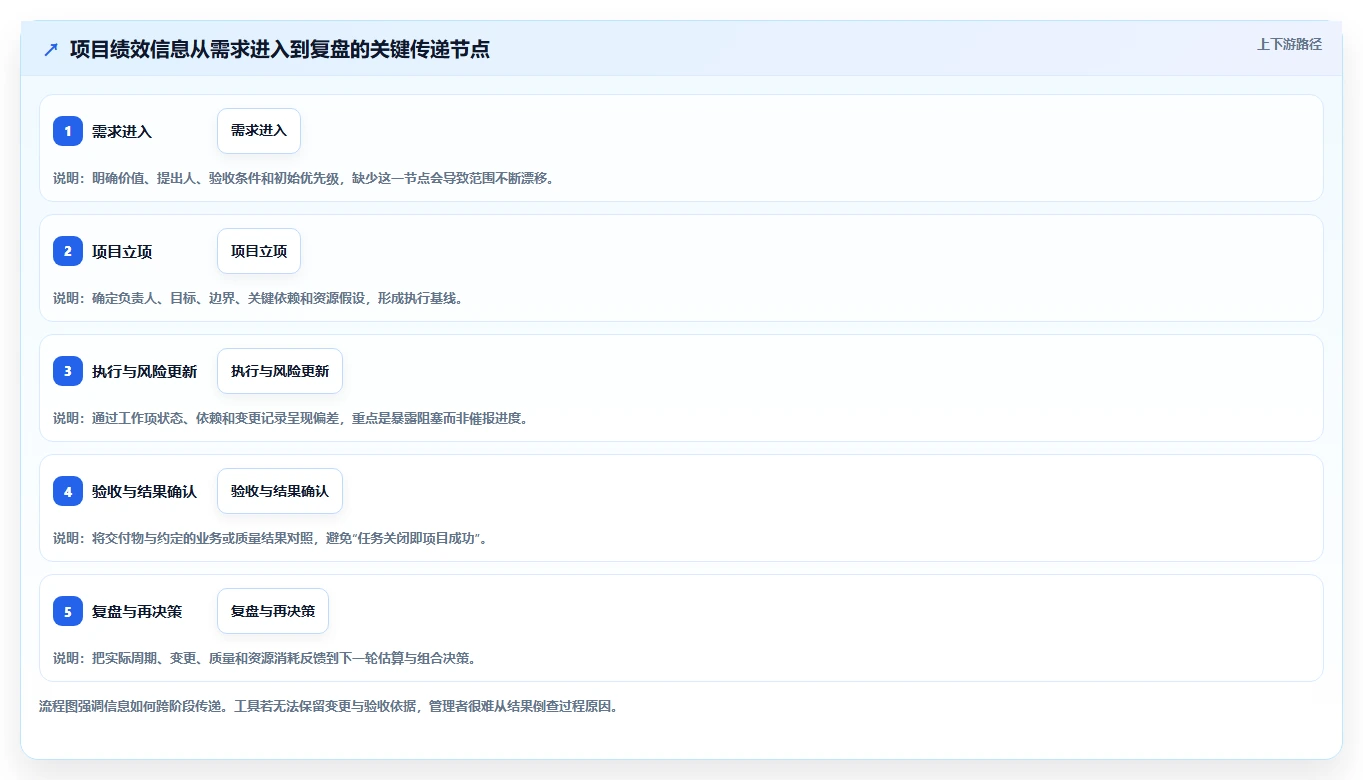Click the description starting 说明：通过工作项状态
1363x780 pixels.
[x=290, y=418]
